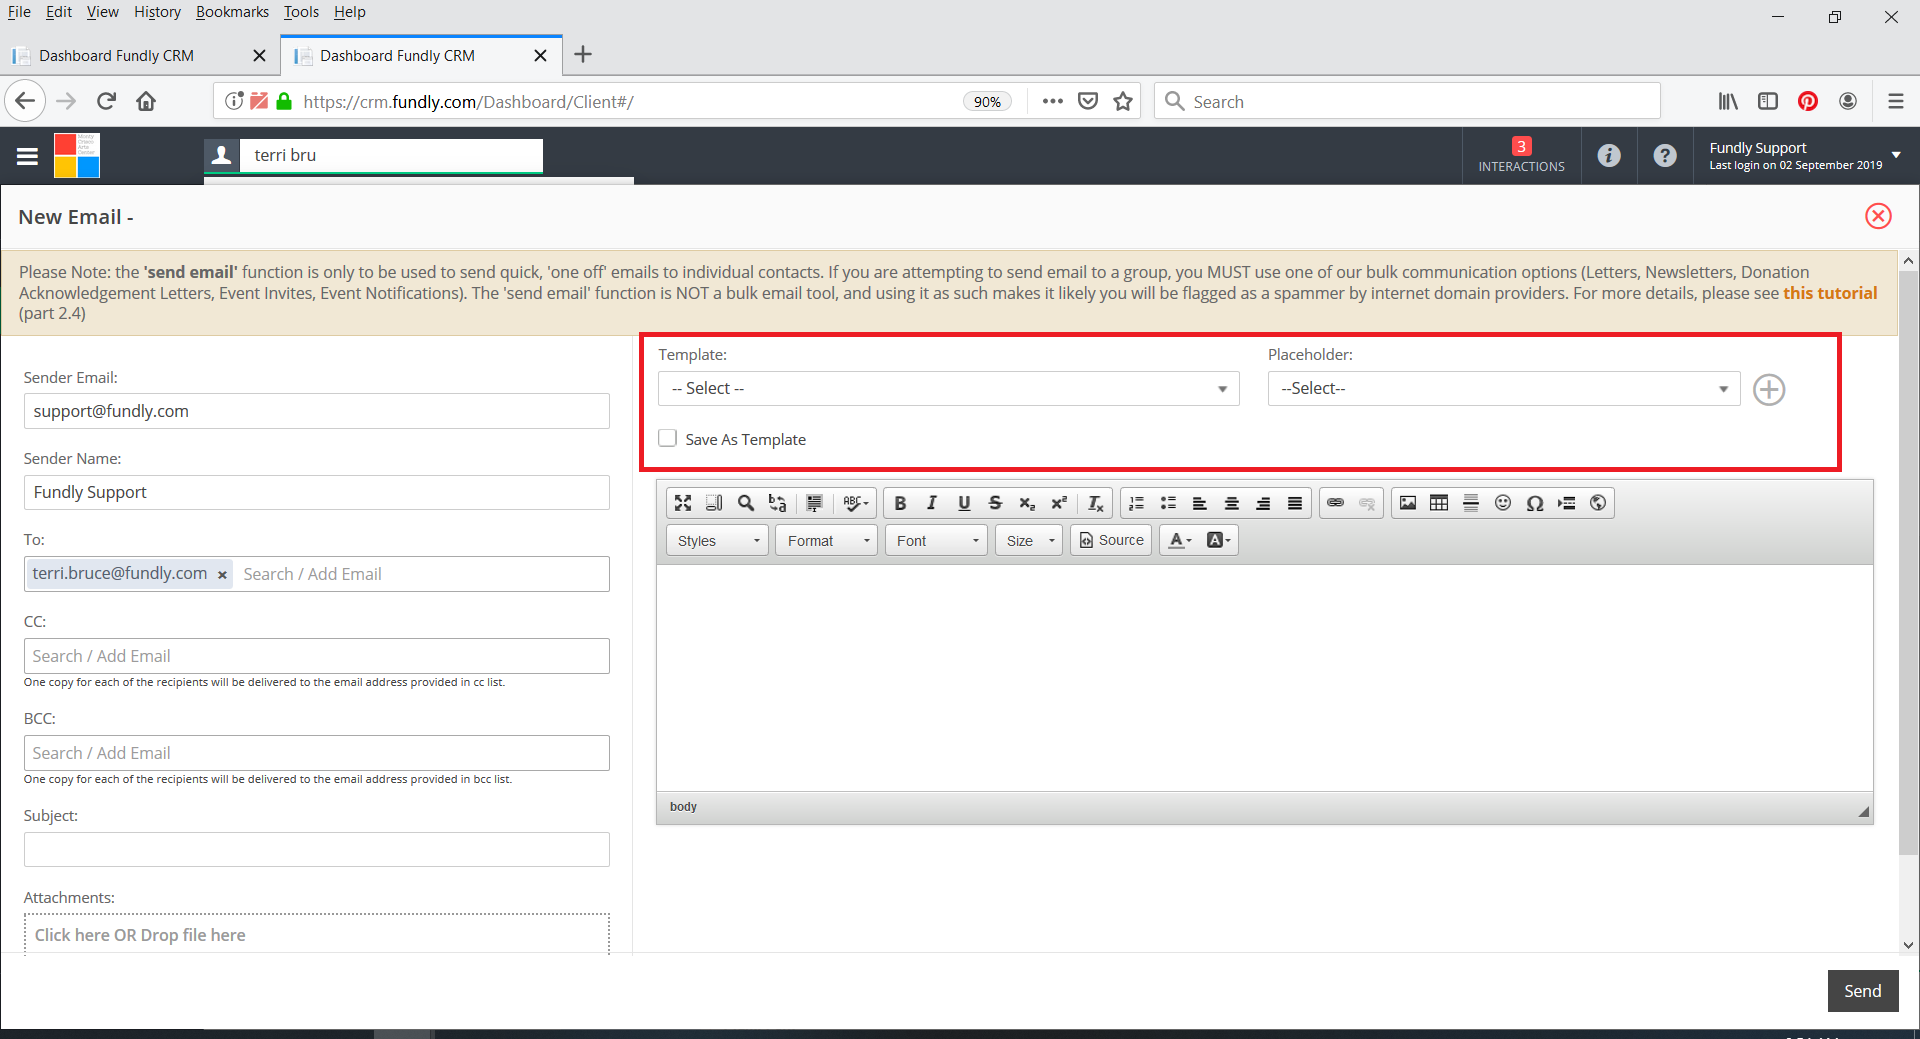Click the Send button
The height and width of the screenshot is (1039, 1920).
[x=1862, y=991]
